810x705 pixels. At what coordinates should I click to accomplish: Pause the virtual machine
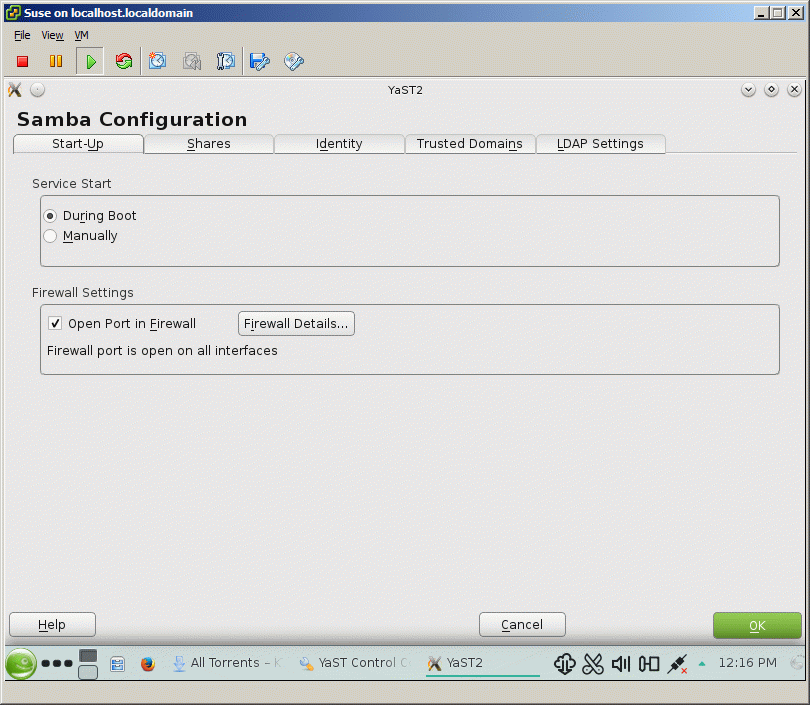pyautogui.click(x=56, y=61)
